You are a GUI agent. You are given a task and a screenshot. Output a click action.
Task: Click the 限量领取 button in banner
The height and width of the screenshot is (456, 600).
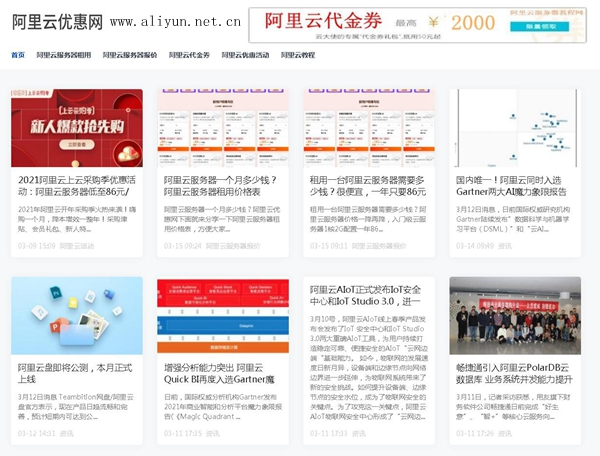pos(540,26)
